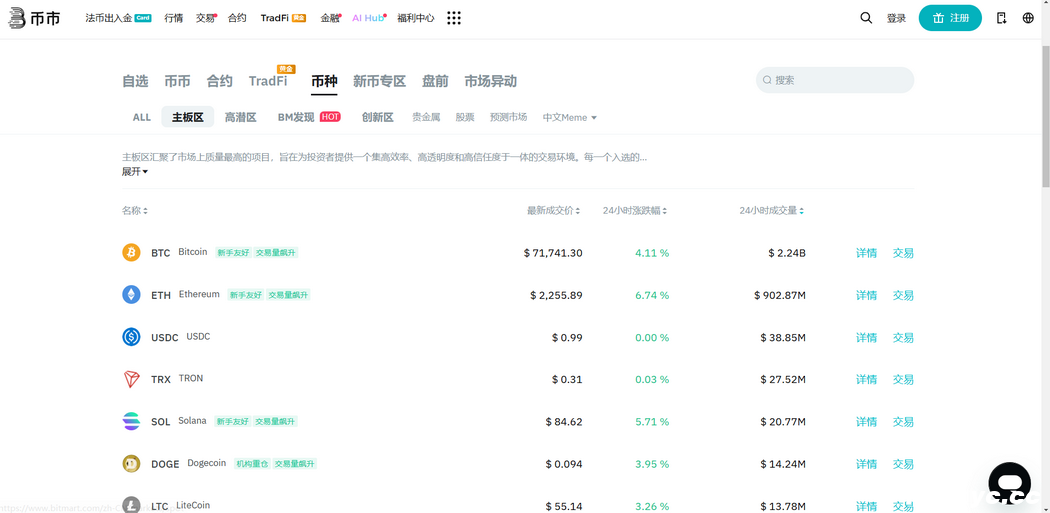This screenshot has width=1050, height=513.
Task: Click the 搜索 input field
Action: [835, 80]
